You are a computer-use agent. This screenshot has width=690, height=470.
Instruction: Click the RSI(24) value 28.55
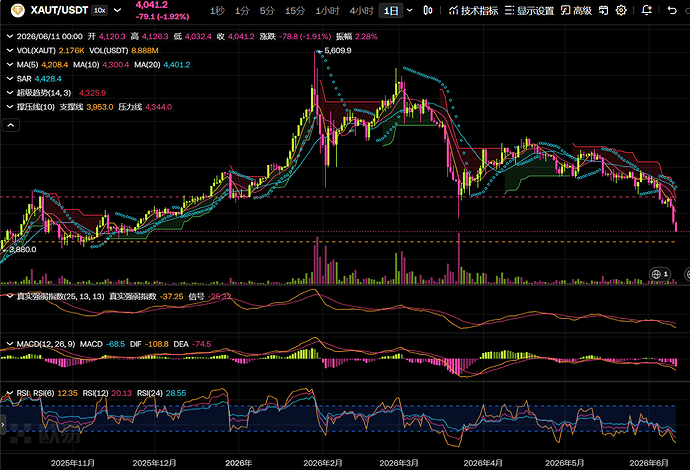pyautogui.click(x=176, y=393)
